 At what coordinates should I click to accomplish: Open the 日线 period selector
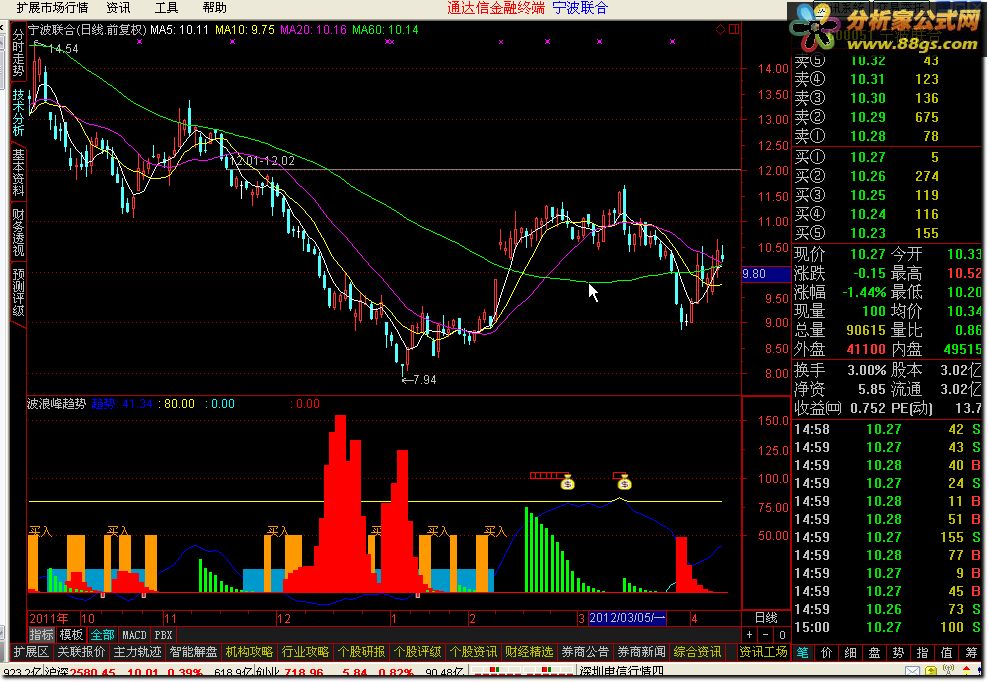click(766, 618)
